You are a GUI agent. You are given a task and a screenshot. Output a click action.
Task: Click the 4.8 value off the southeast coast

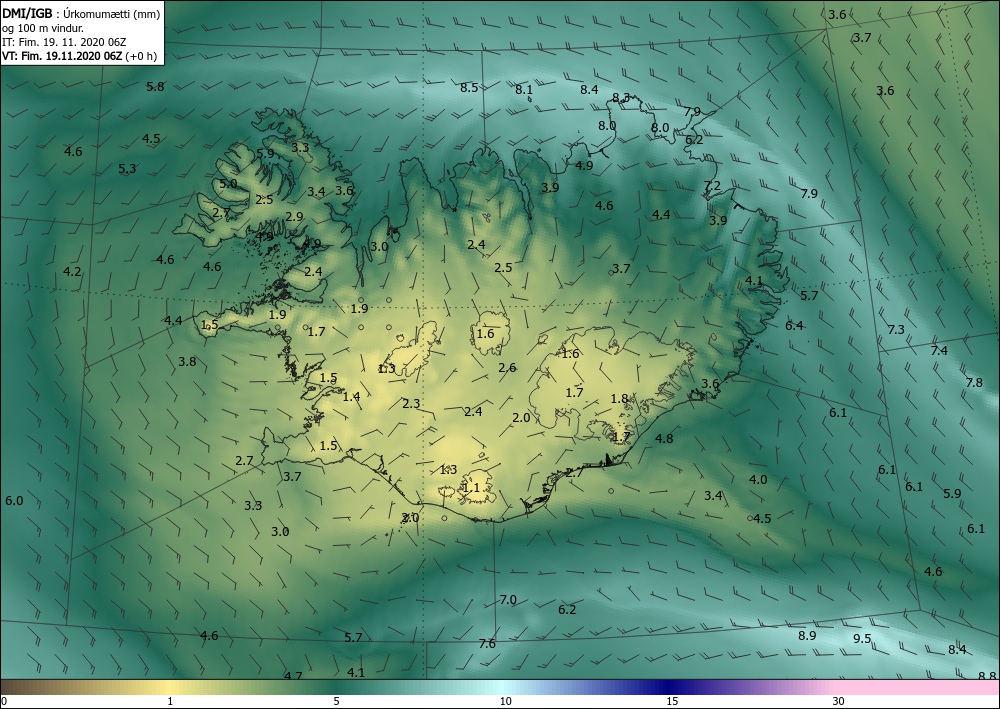pyautogui.click(x=664, y=439)
